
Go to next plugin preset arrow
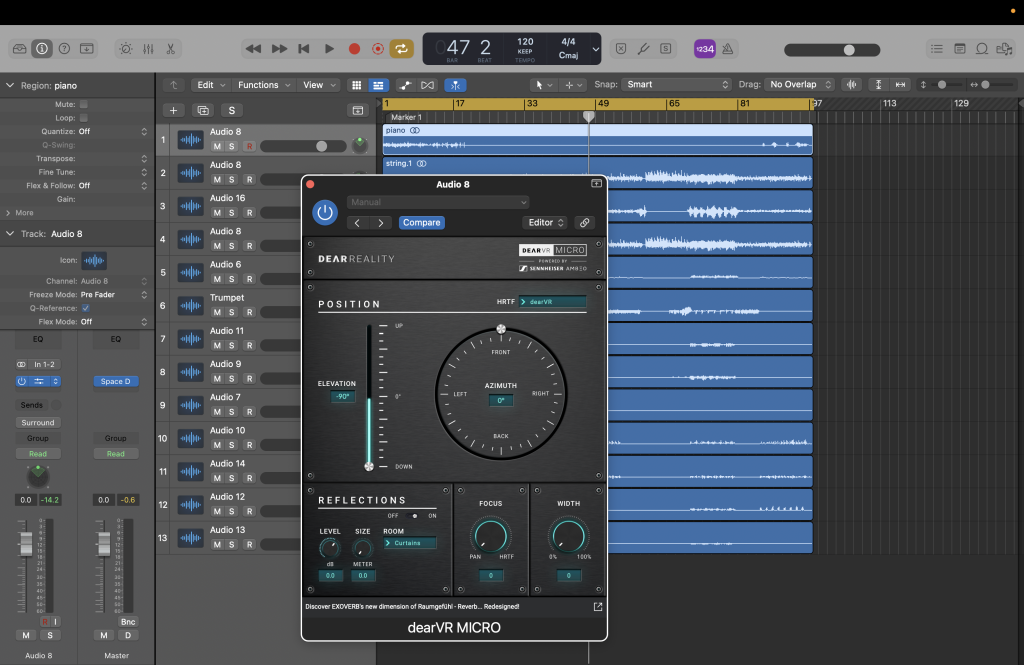[381, 223]
